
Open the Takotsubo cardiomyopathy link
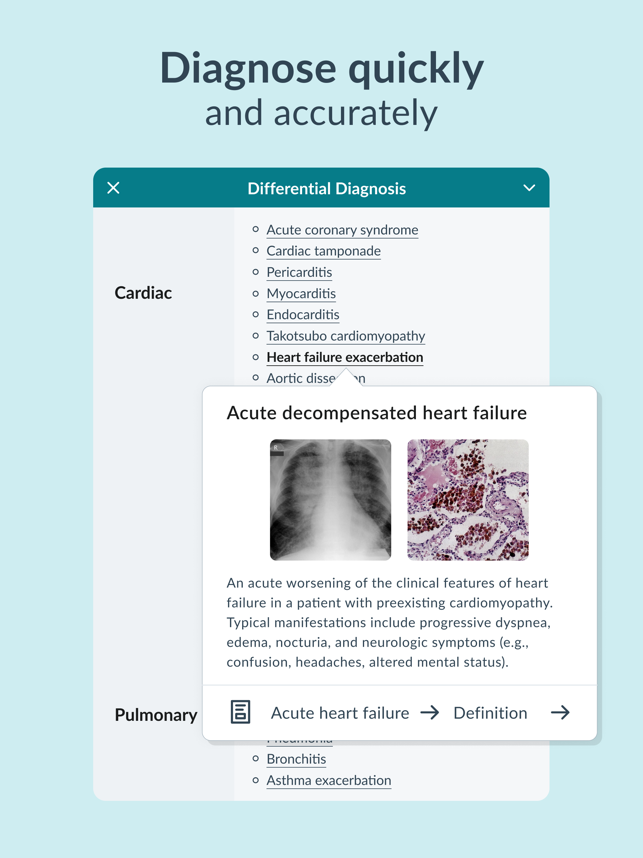tap(345, 336)
